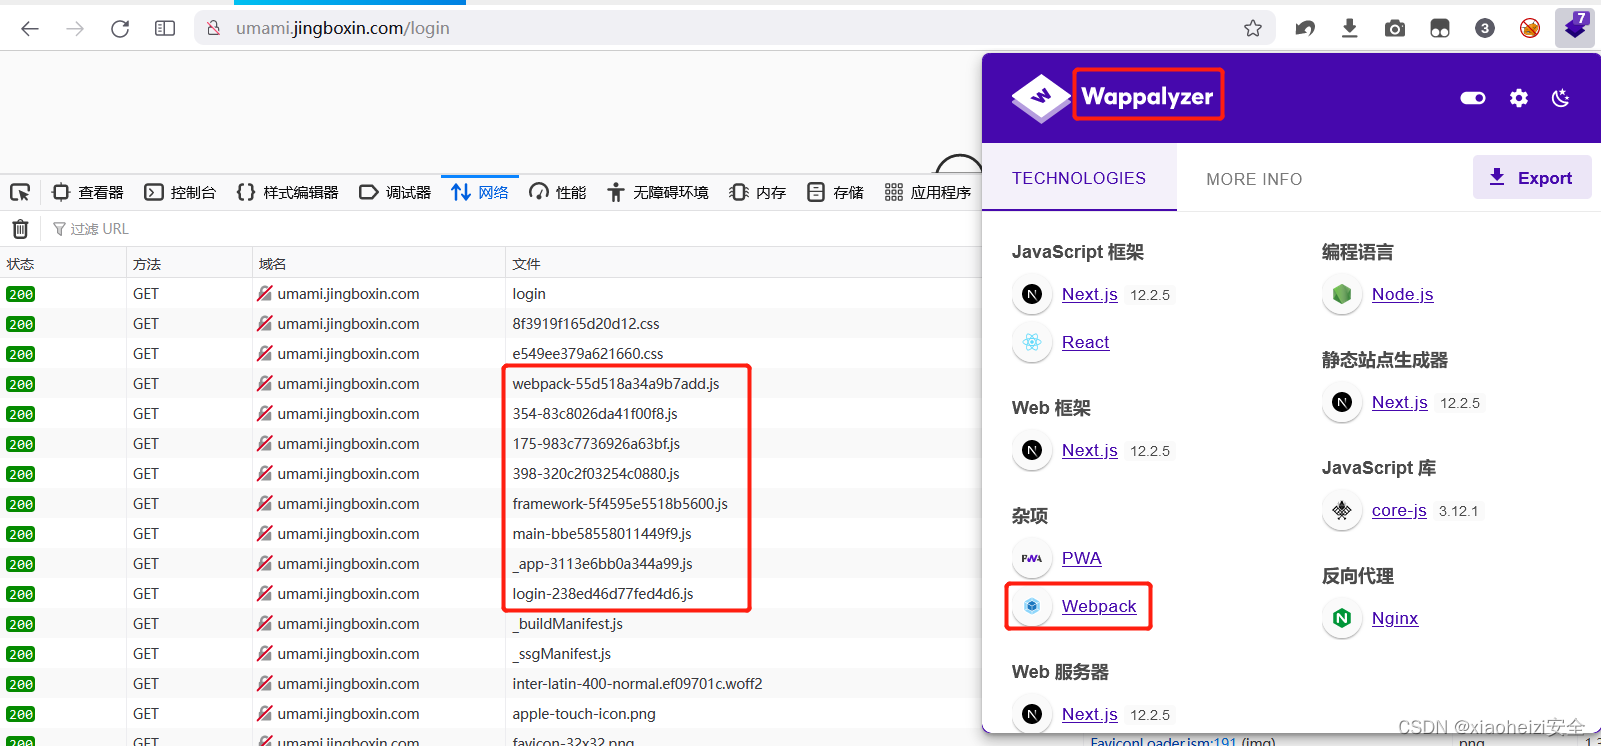
Task: Select apple-touch-icon.png request
Action: click(x=491, y=714)
